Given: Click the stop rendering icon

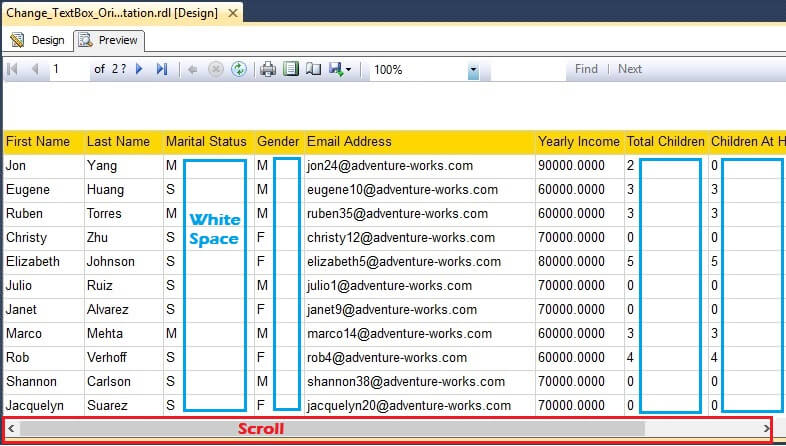Looking at the screenshot, I should click(x=216, y=69).
